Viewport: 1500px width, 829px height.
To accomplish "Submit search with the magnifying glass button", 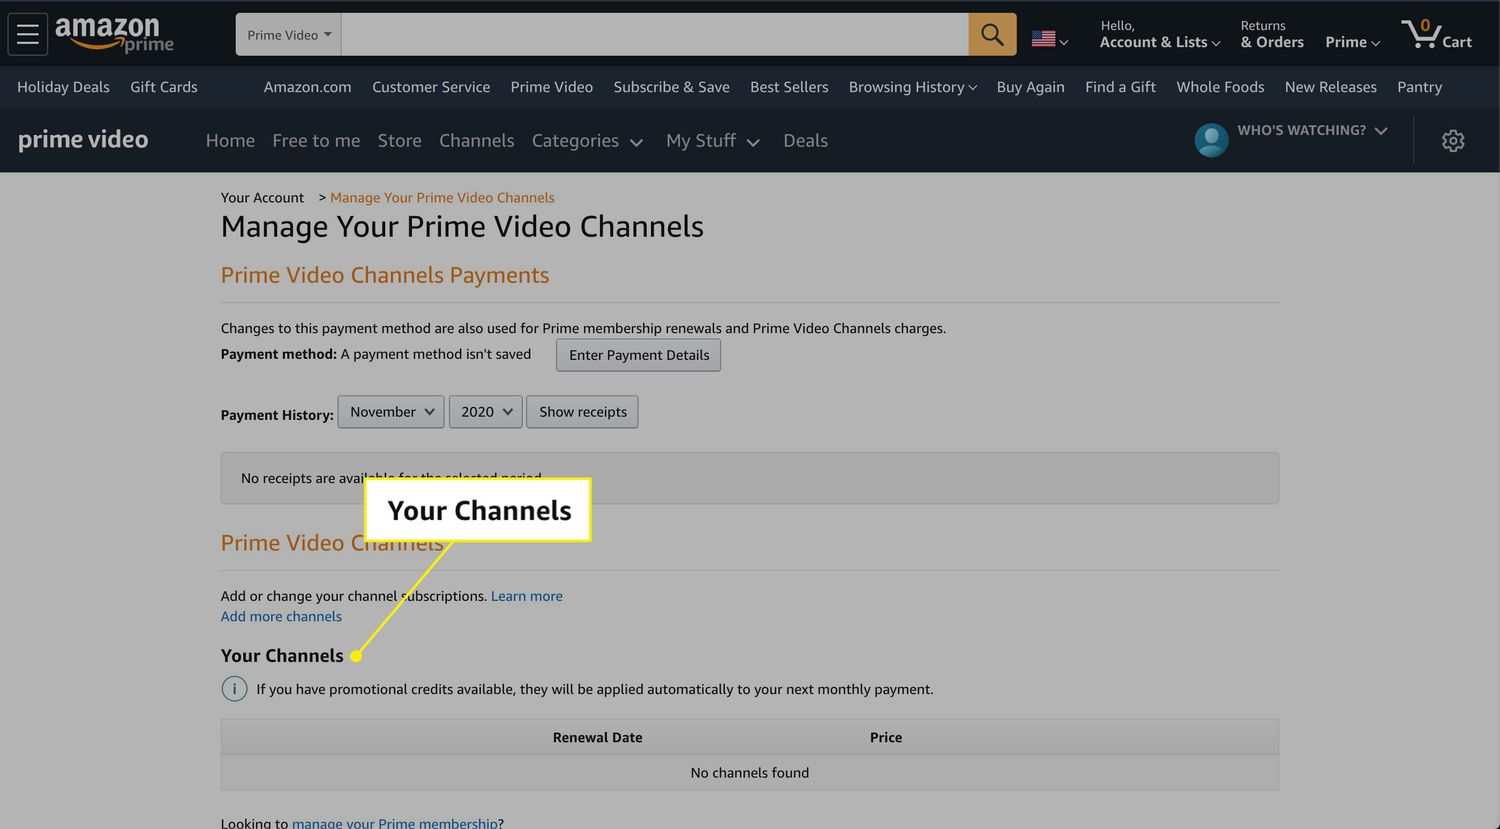I will (x=992, y=34).
